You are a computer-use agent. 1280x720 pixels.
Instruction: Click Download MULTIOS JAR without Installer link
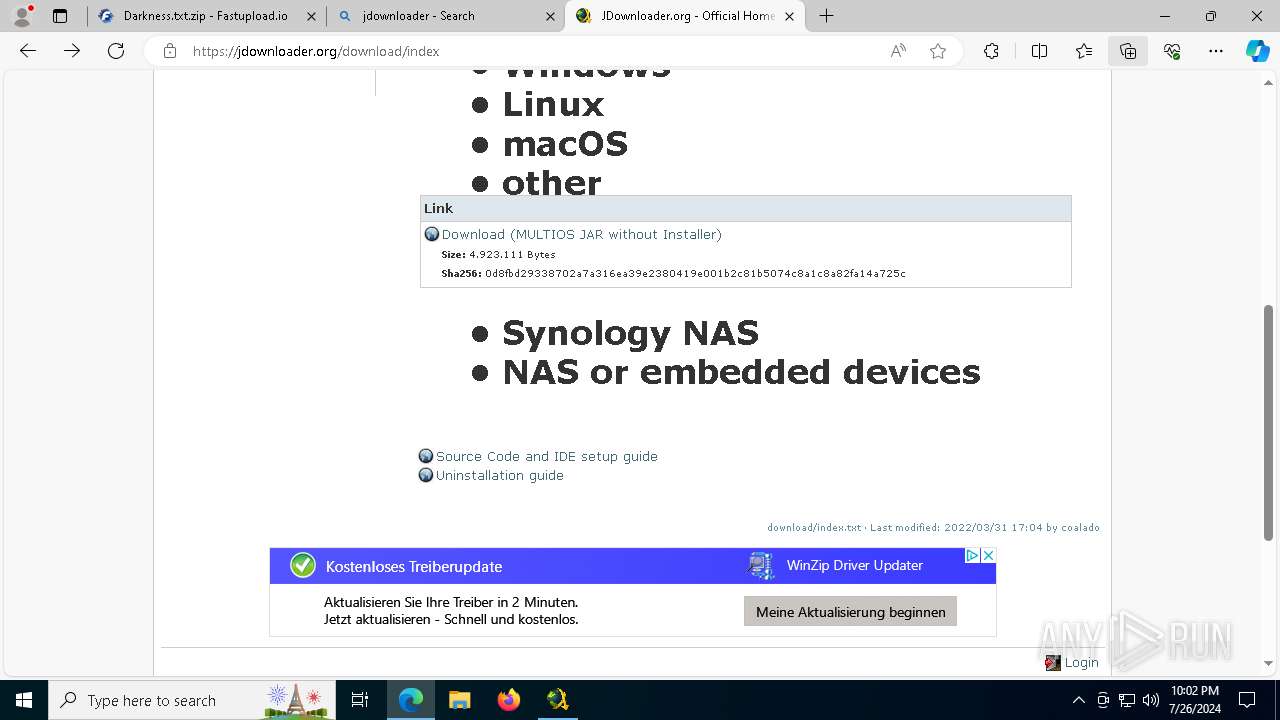(582, 234)
